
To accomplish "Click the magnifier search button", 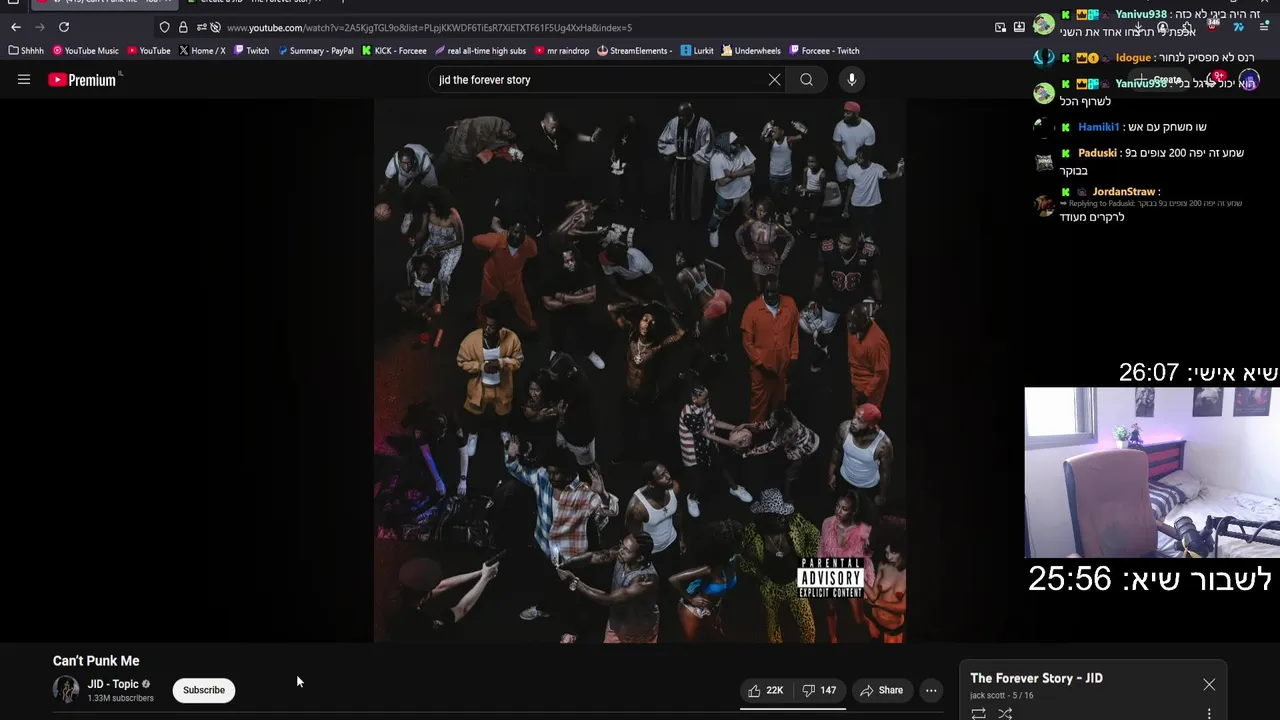I will click(807, 80).
